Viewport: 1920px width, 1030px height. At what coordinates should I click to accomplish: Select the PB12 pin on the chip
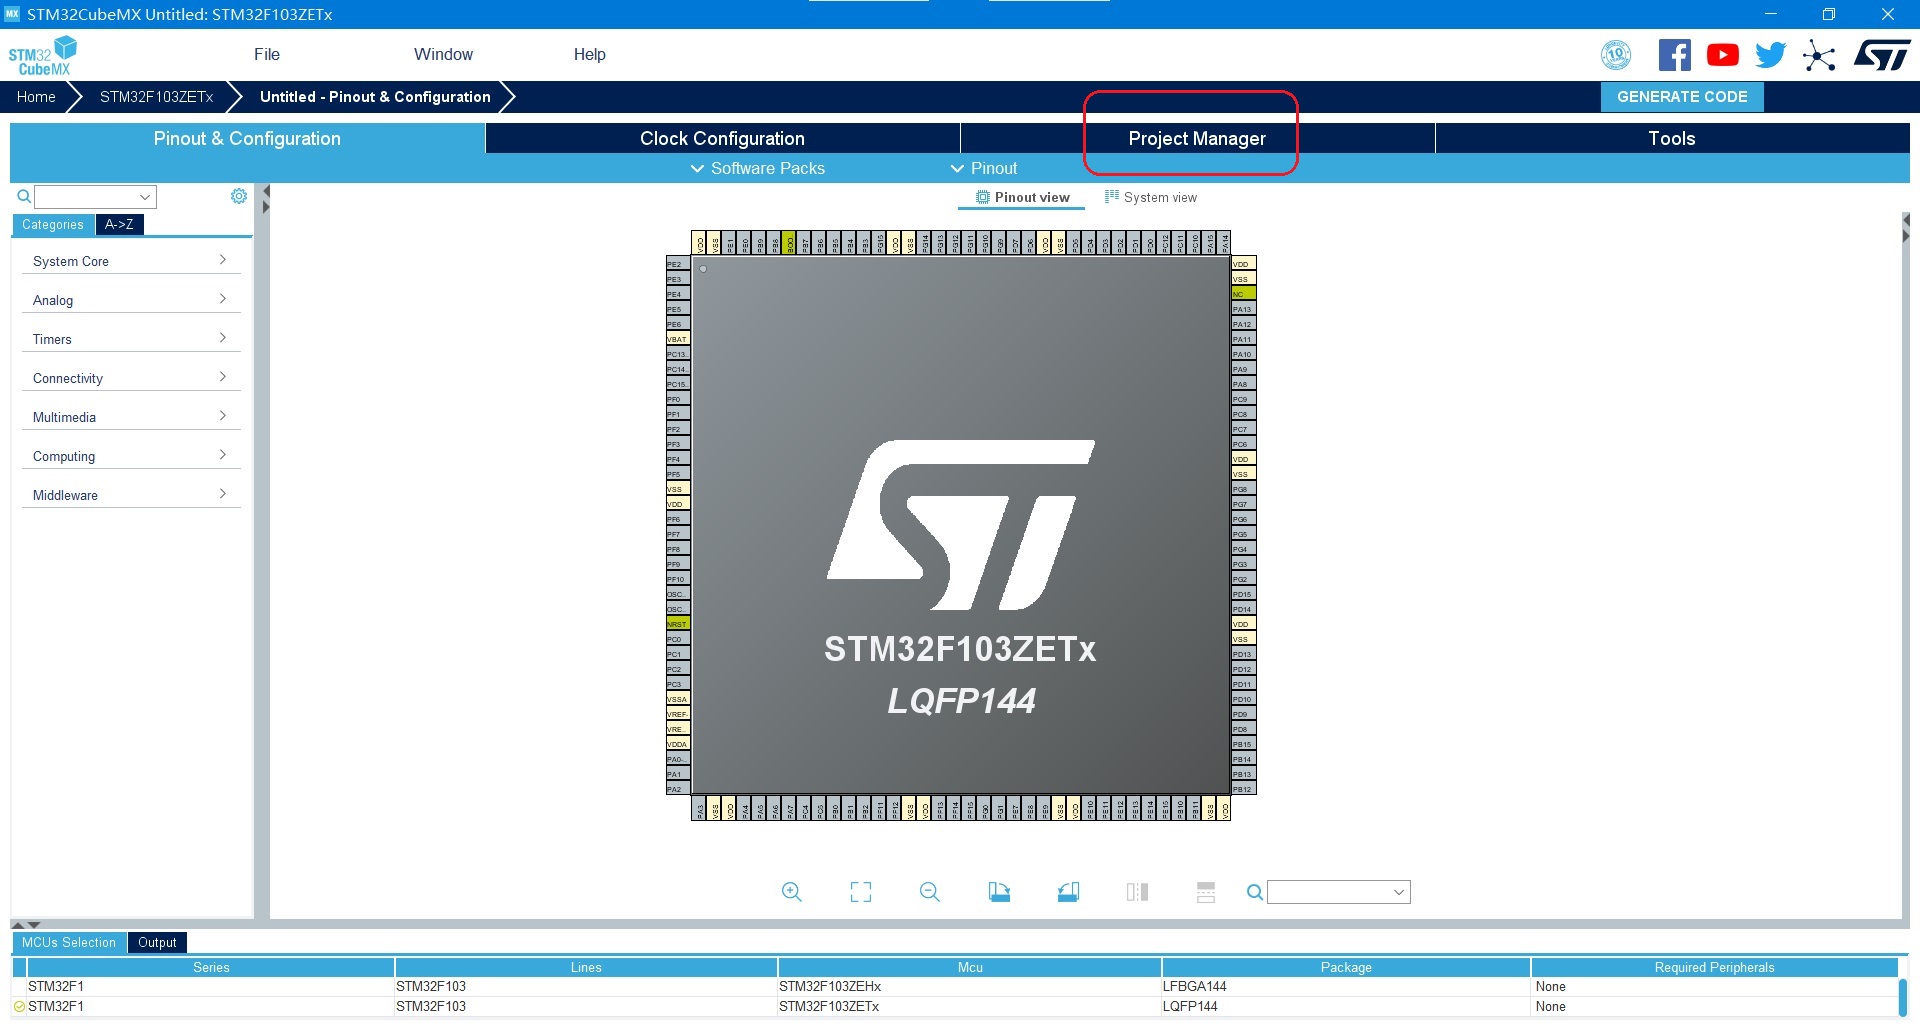point(1243,789)
